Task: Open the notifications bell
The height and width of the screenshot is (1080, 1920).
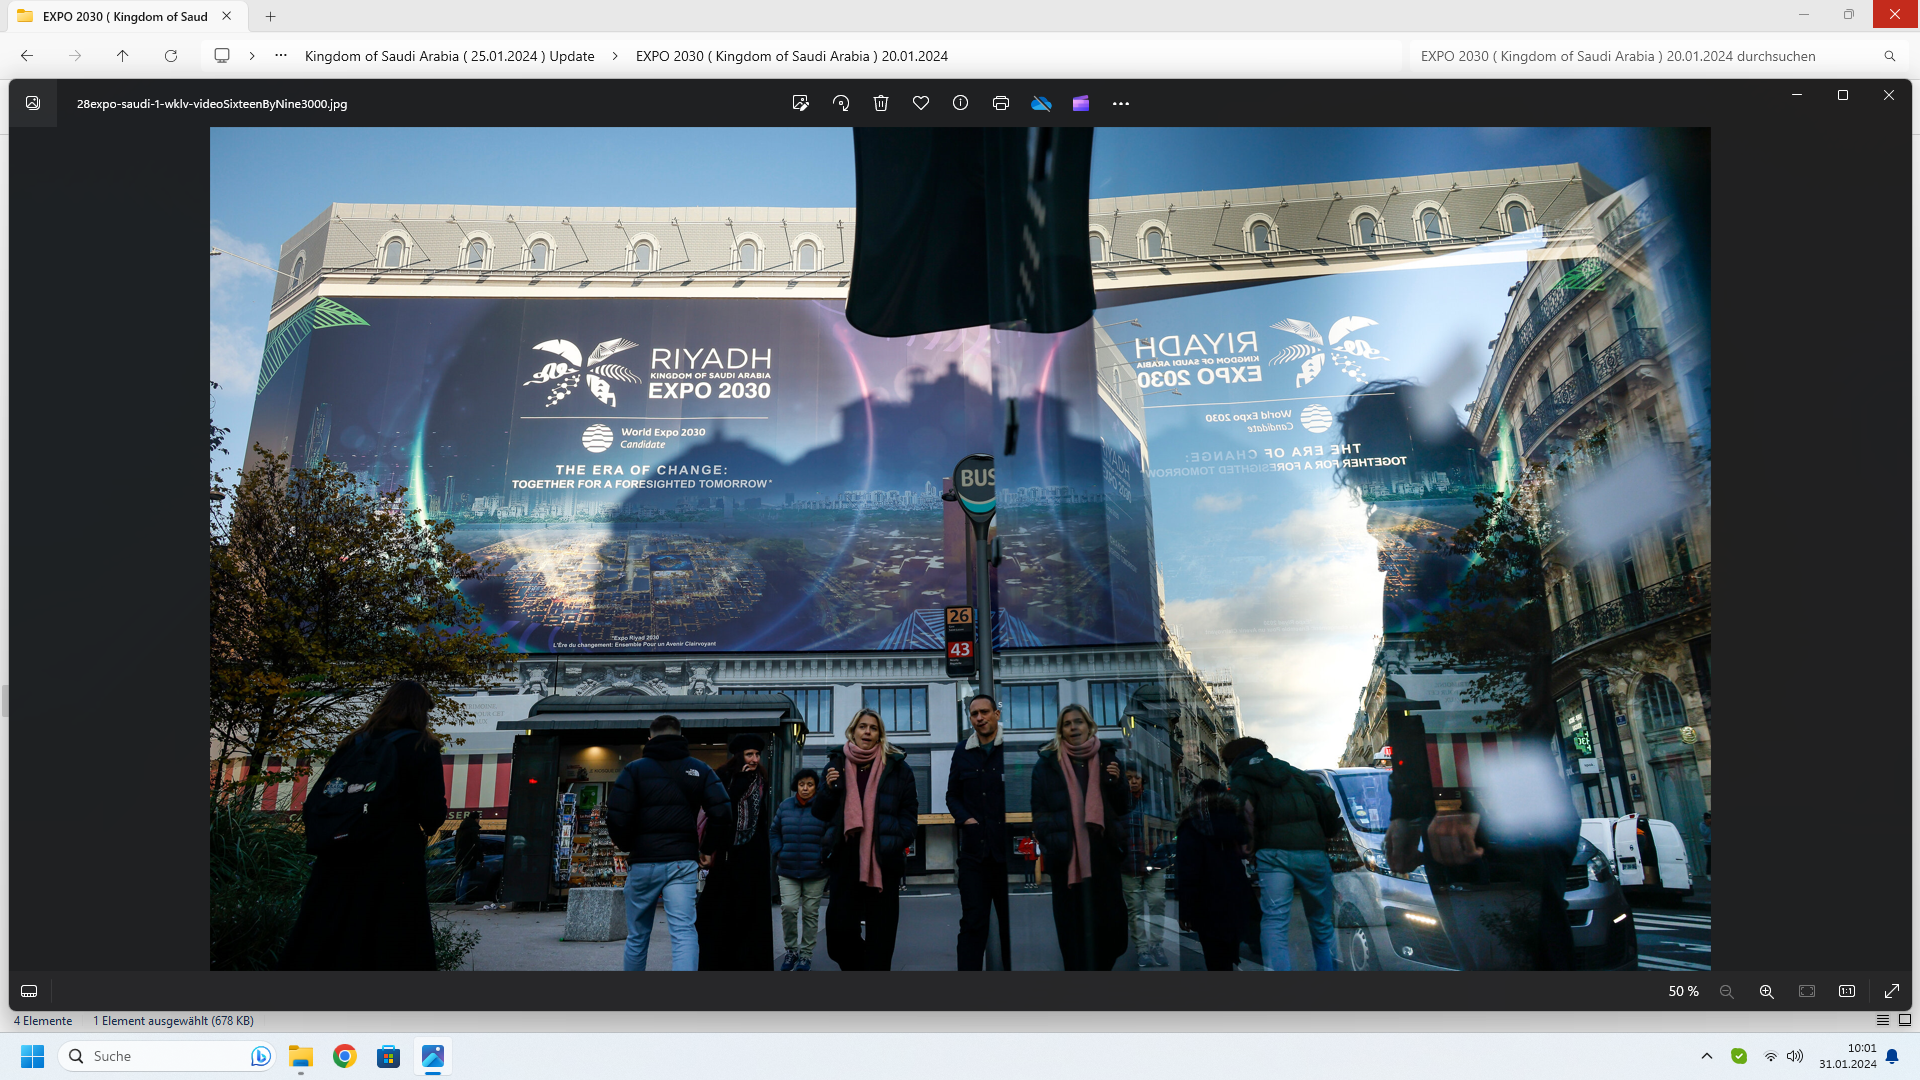Action: point(1892,1056)
